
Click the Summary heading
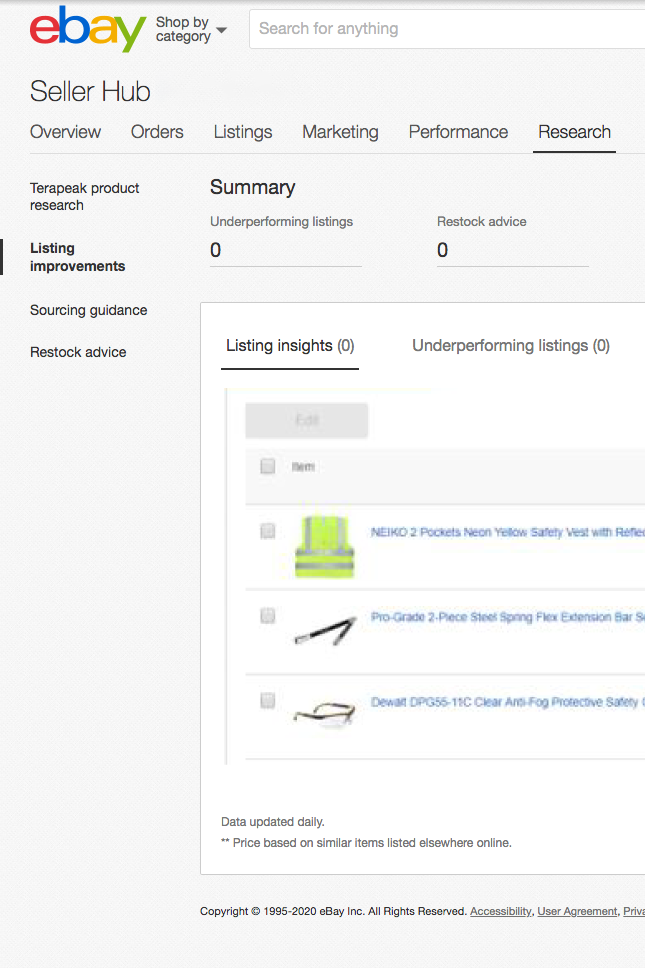point(252,187)
